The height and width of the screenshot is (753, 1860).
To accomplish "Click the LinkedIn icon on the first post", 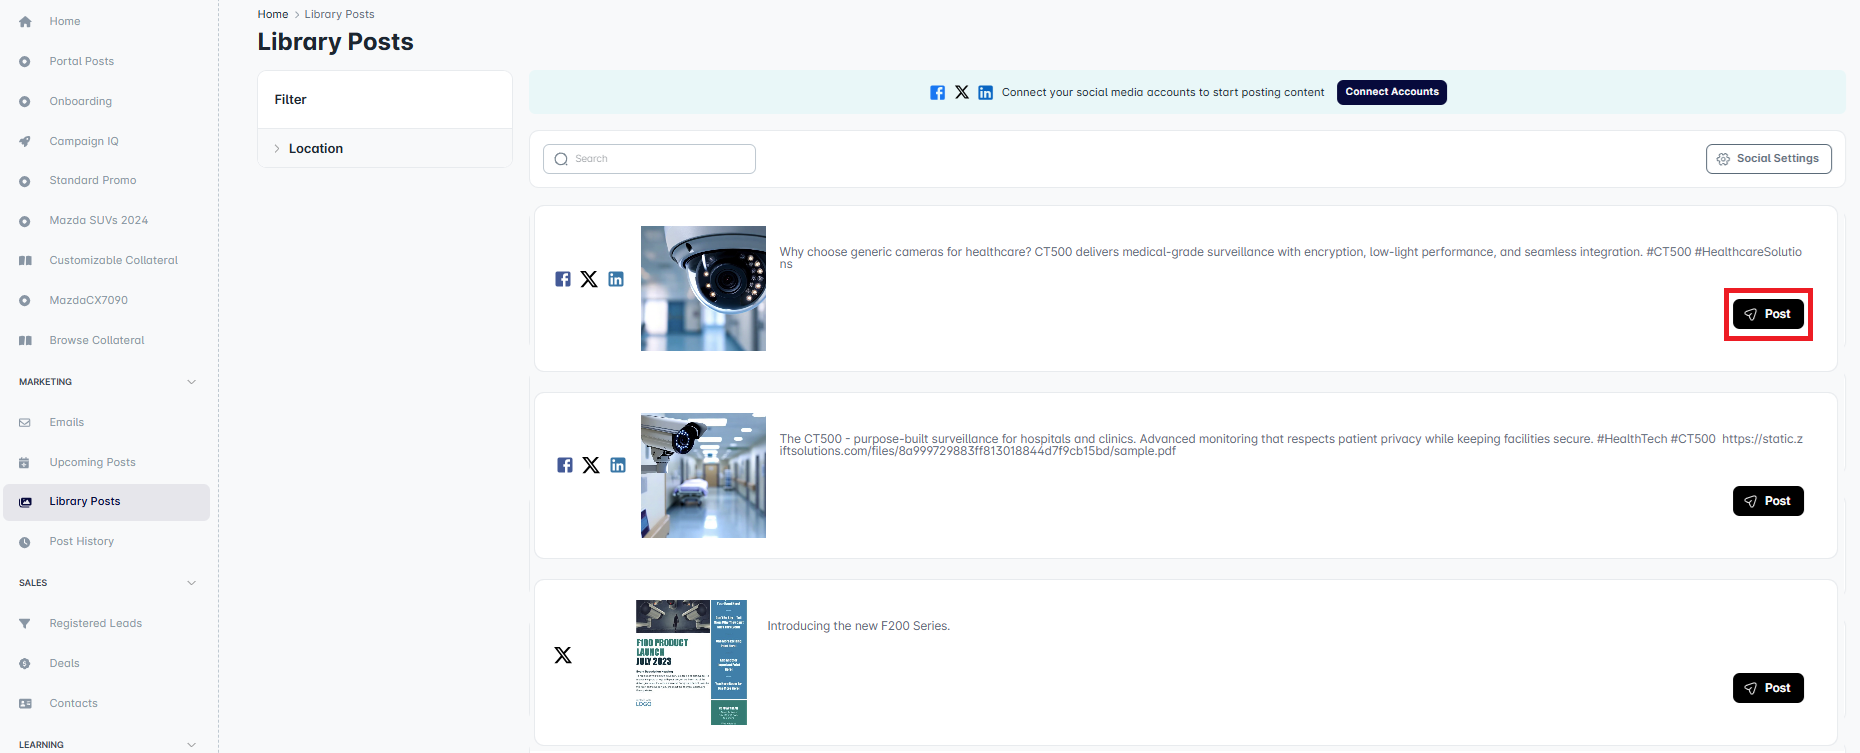I will [616, 279].
